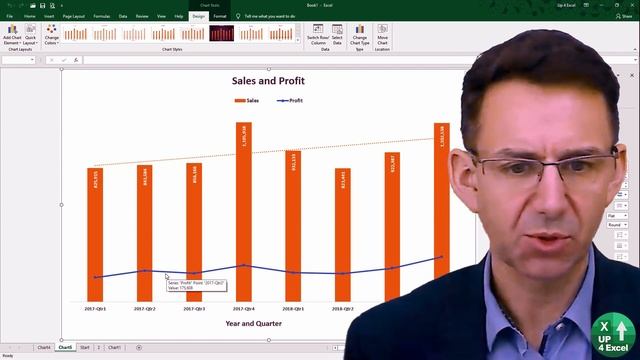Click the Redo arrow in Quick Access toolbar
The width and height of the screenshot is (640, 360).
coord(21,5)
